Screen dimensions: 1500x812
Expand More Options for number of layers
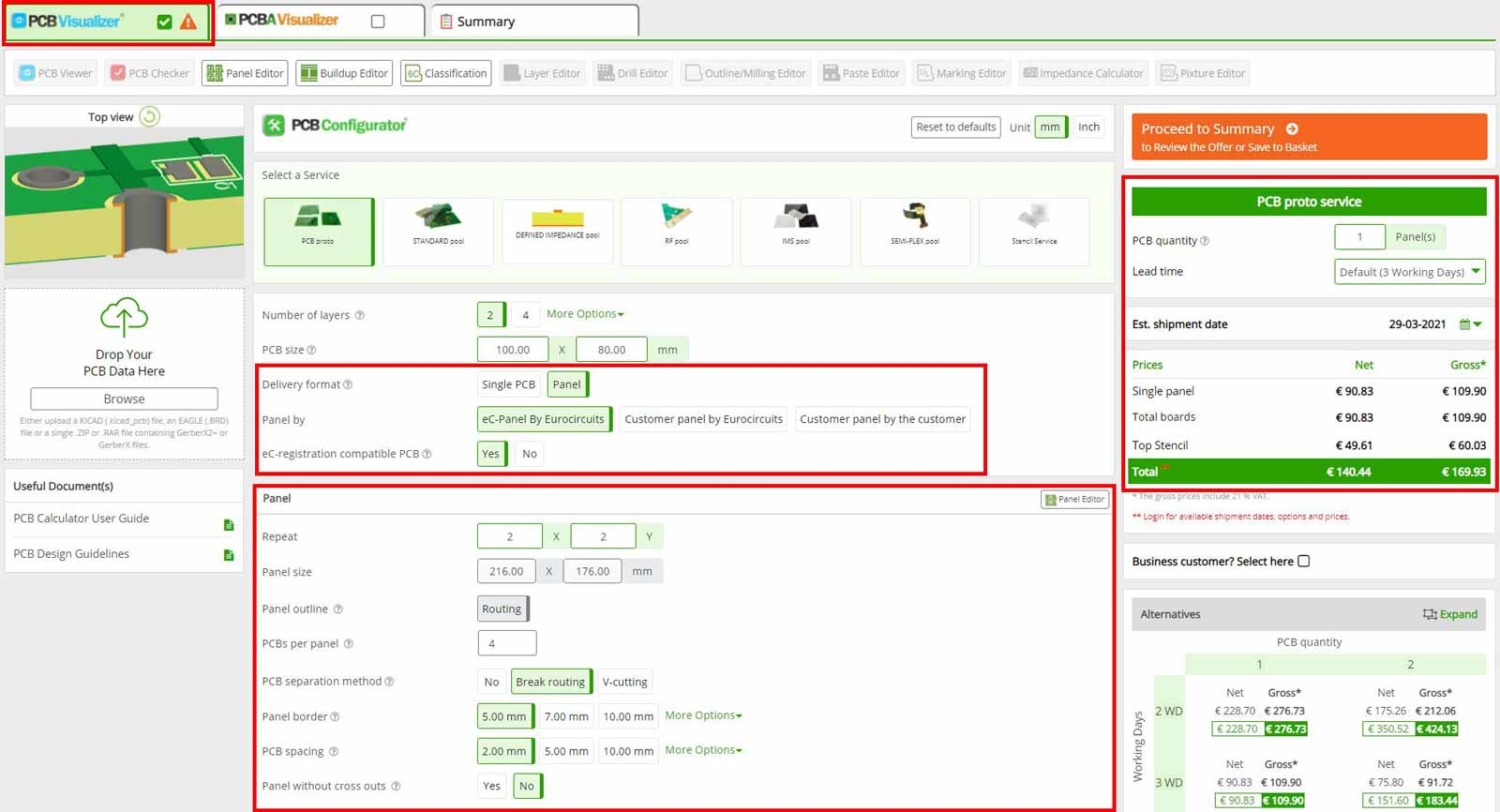point(585,314)
